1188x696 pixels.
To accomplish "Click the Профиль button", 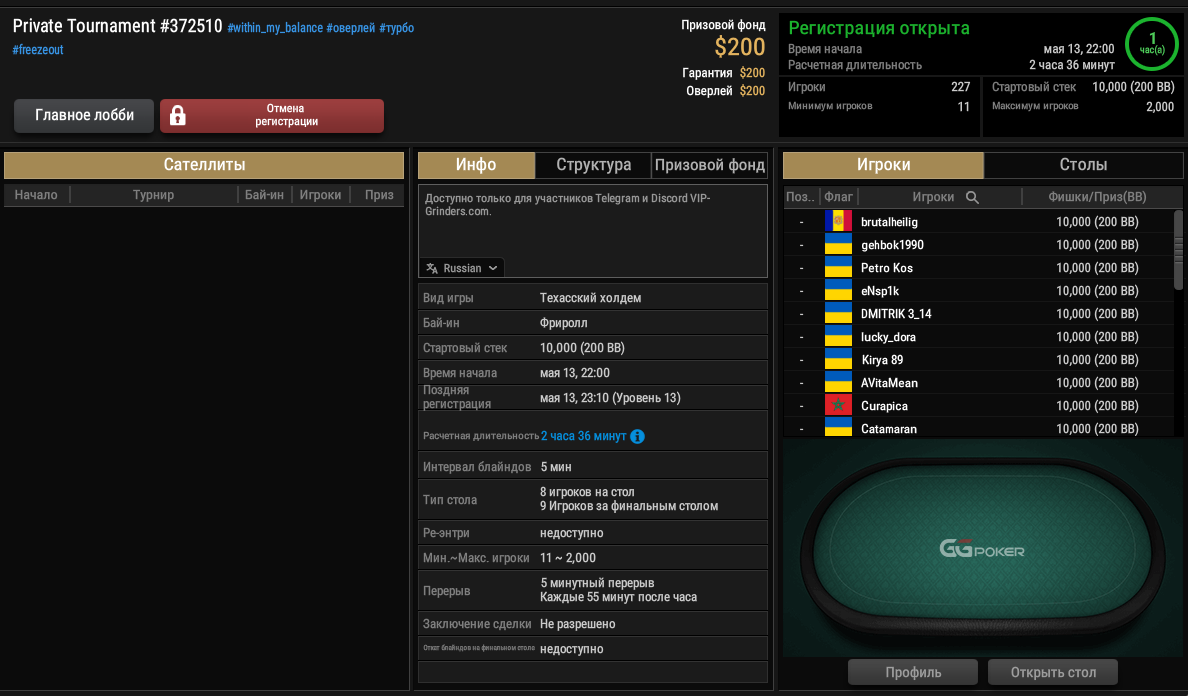I will (913, 673).
